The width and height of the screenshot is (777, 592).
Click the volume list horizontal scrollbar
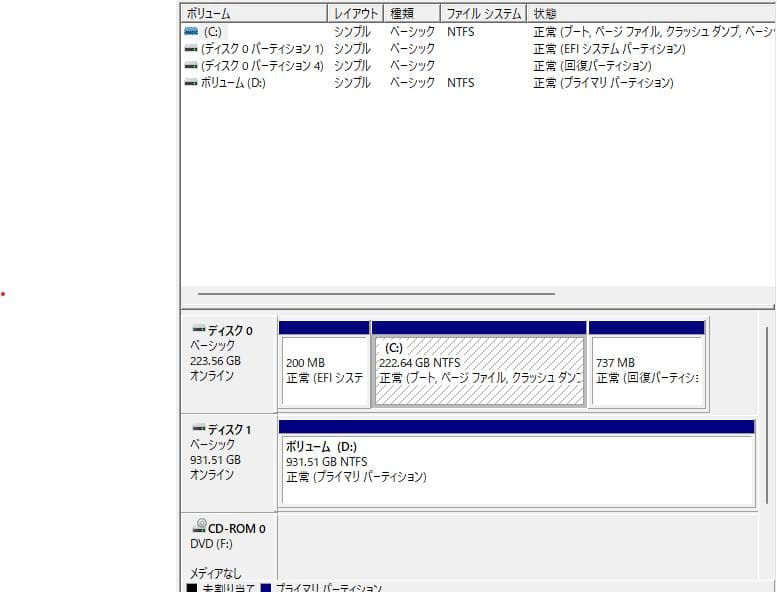(376, 294)
